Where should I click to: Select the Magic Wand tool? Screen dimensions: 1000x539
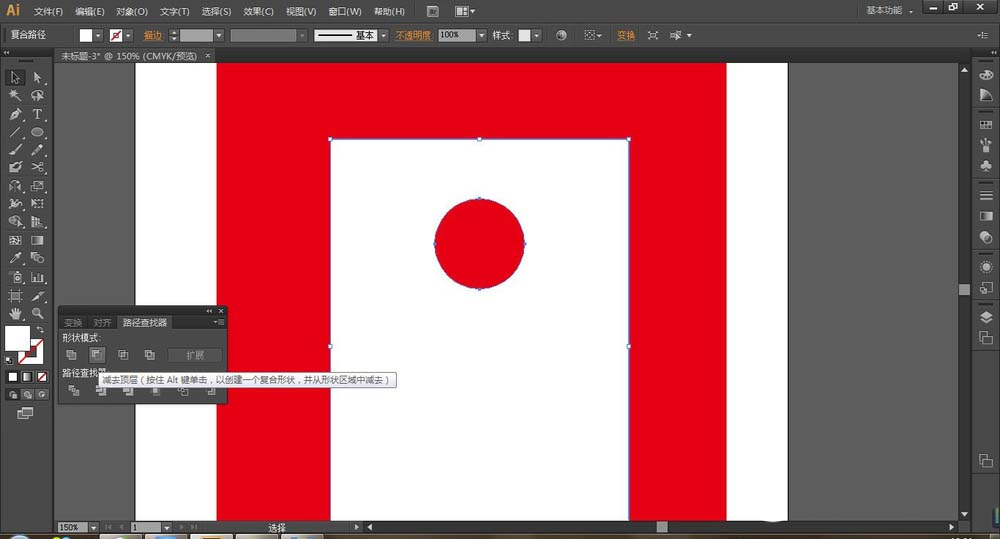point(15,96)
